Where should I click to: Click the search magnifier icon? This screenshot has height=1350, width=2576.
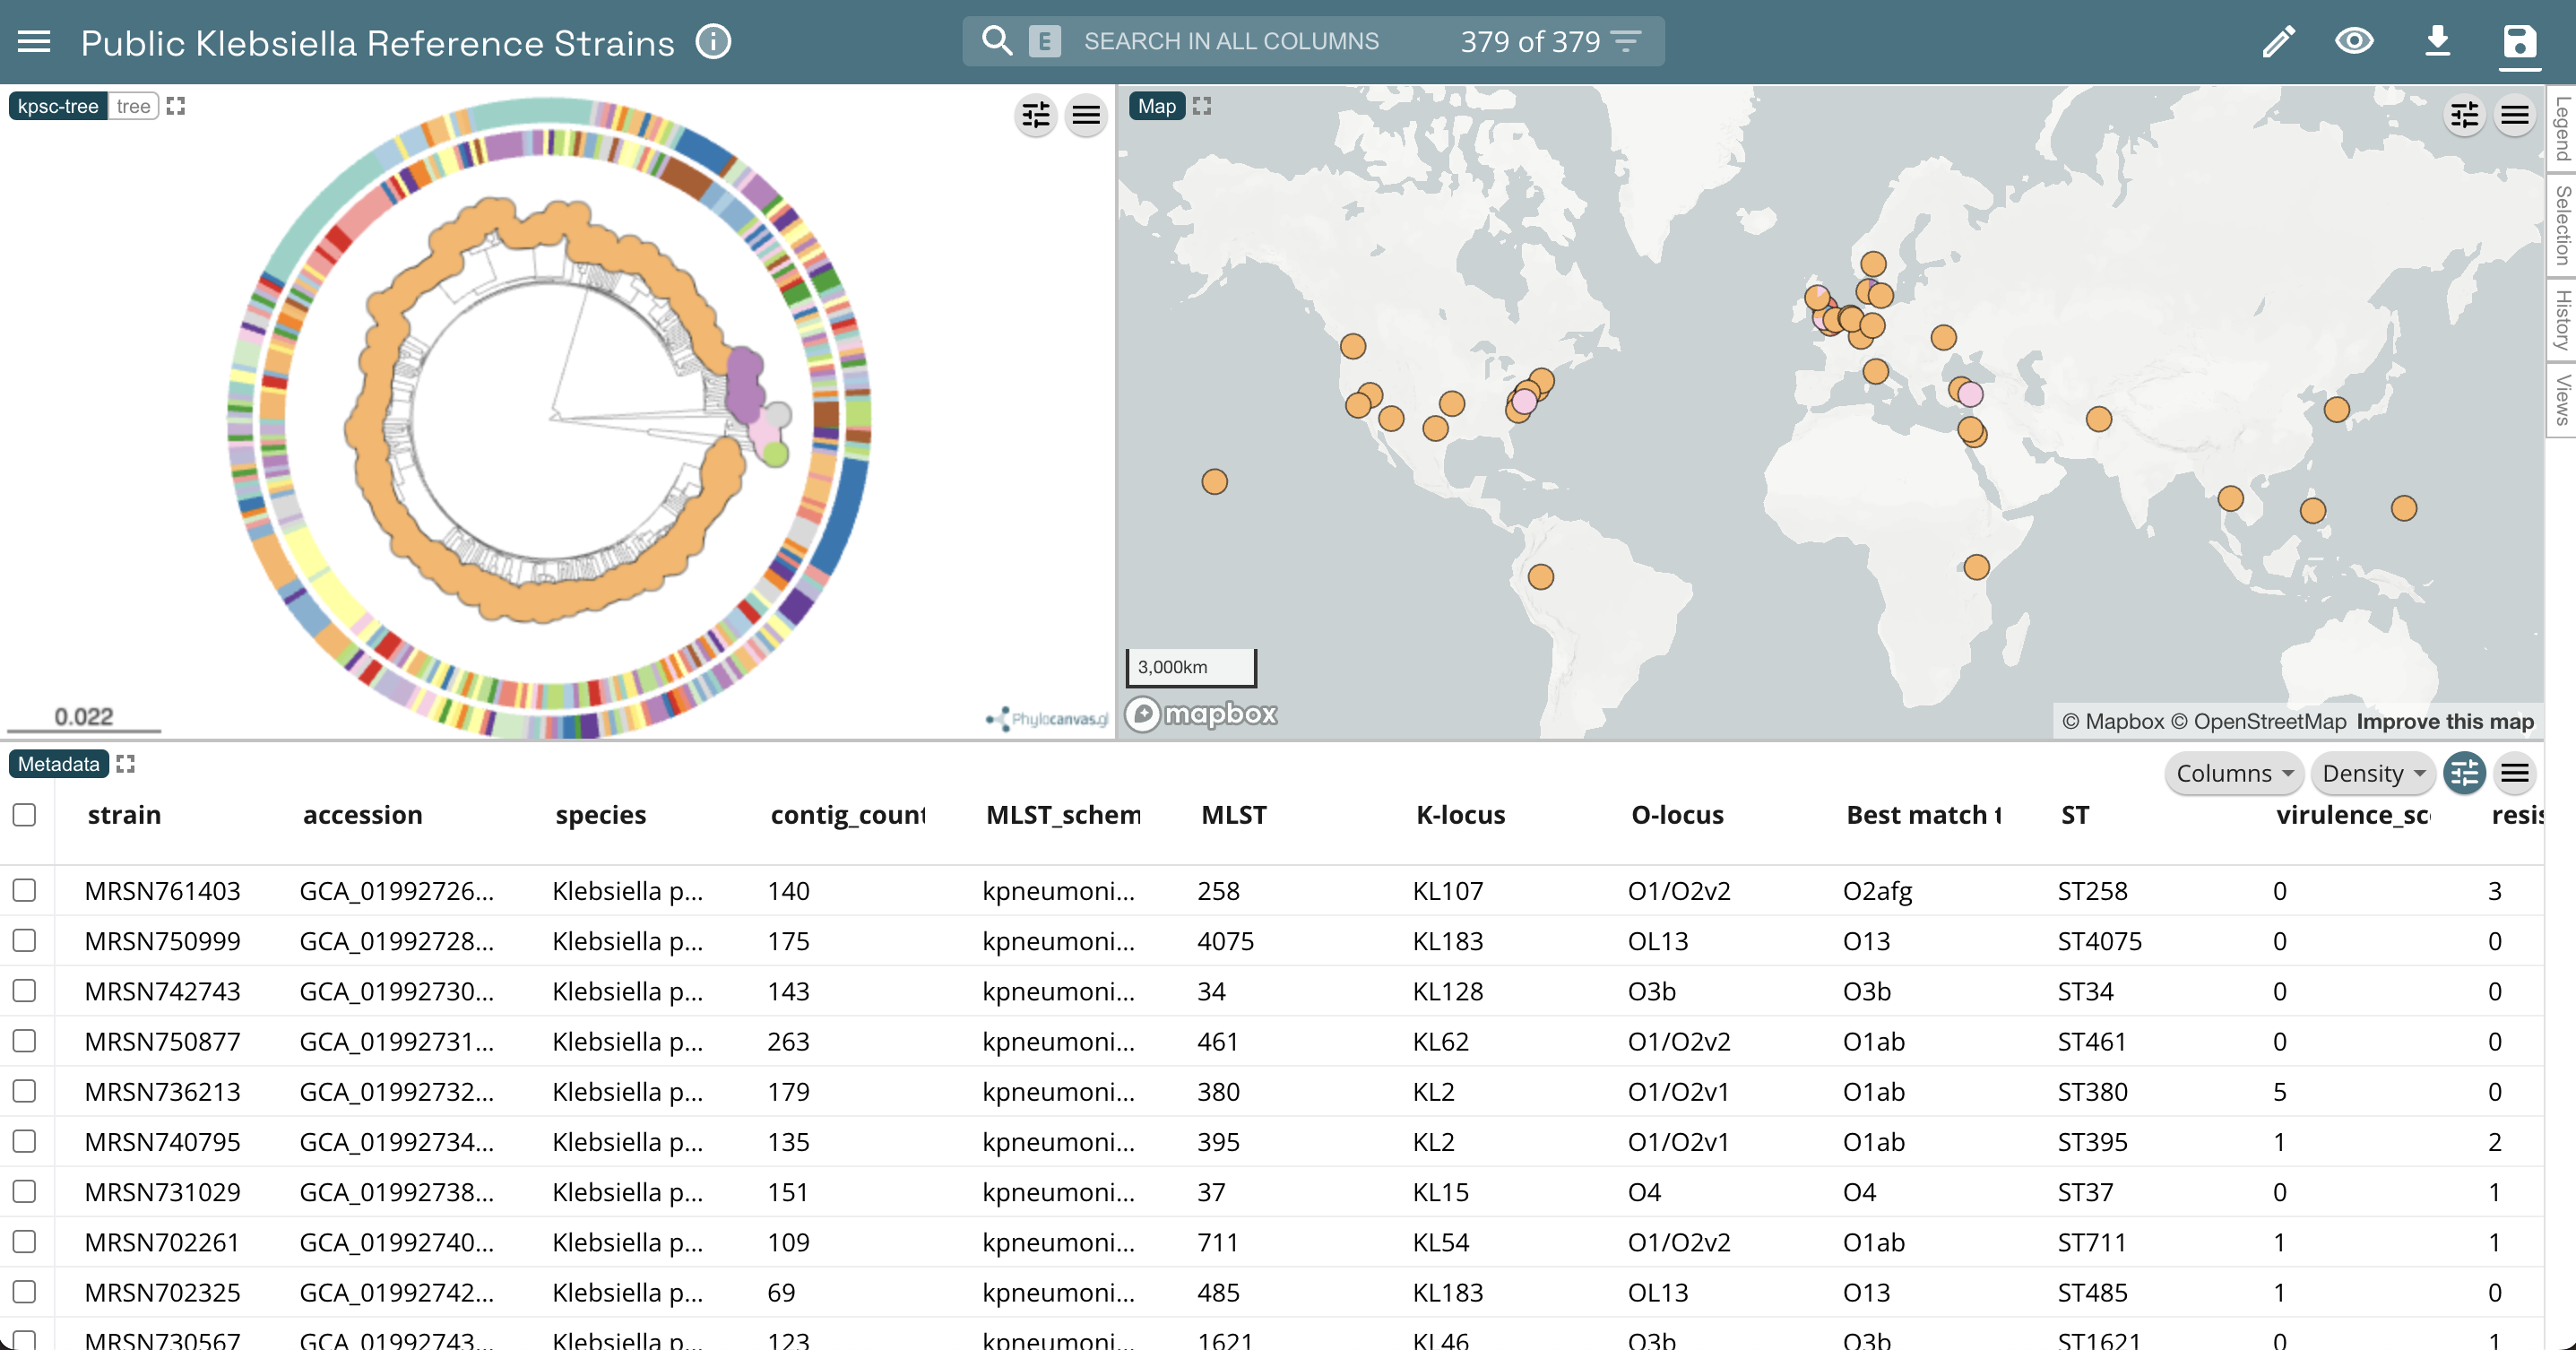click(x=996, y=41)
